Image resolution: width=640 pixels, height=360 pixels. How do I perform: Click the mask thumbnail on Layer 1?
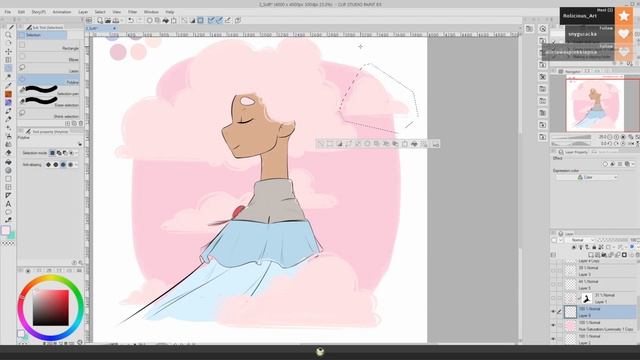click(587, 298)
